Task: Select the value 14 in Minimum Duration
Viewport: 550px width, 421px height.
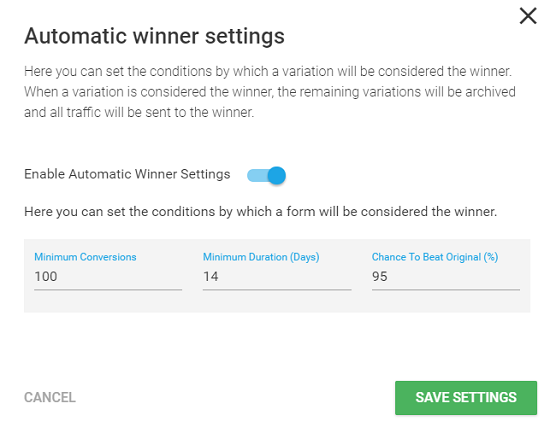Action: (211, 276)
